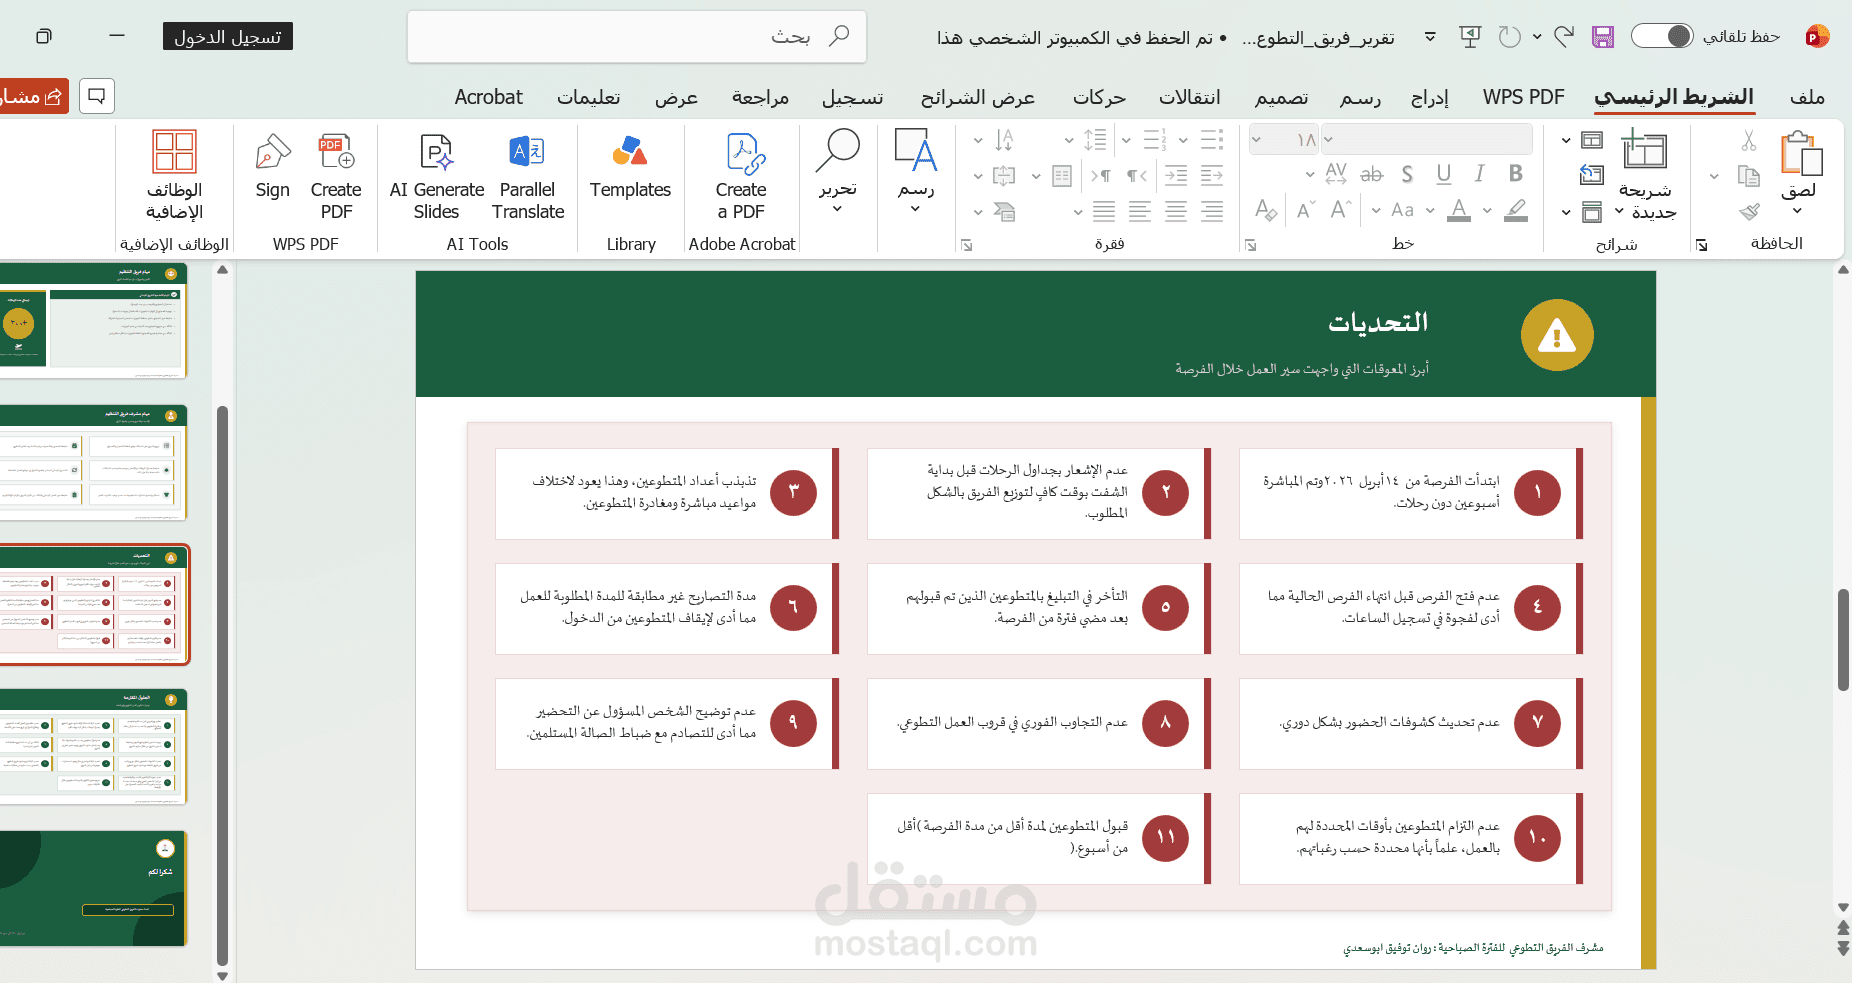Pick the Font Color A swatch
The image size is (1852, 983).
click(1459, 210)
